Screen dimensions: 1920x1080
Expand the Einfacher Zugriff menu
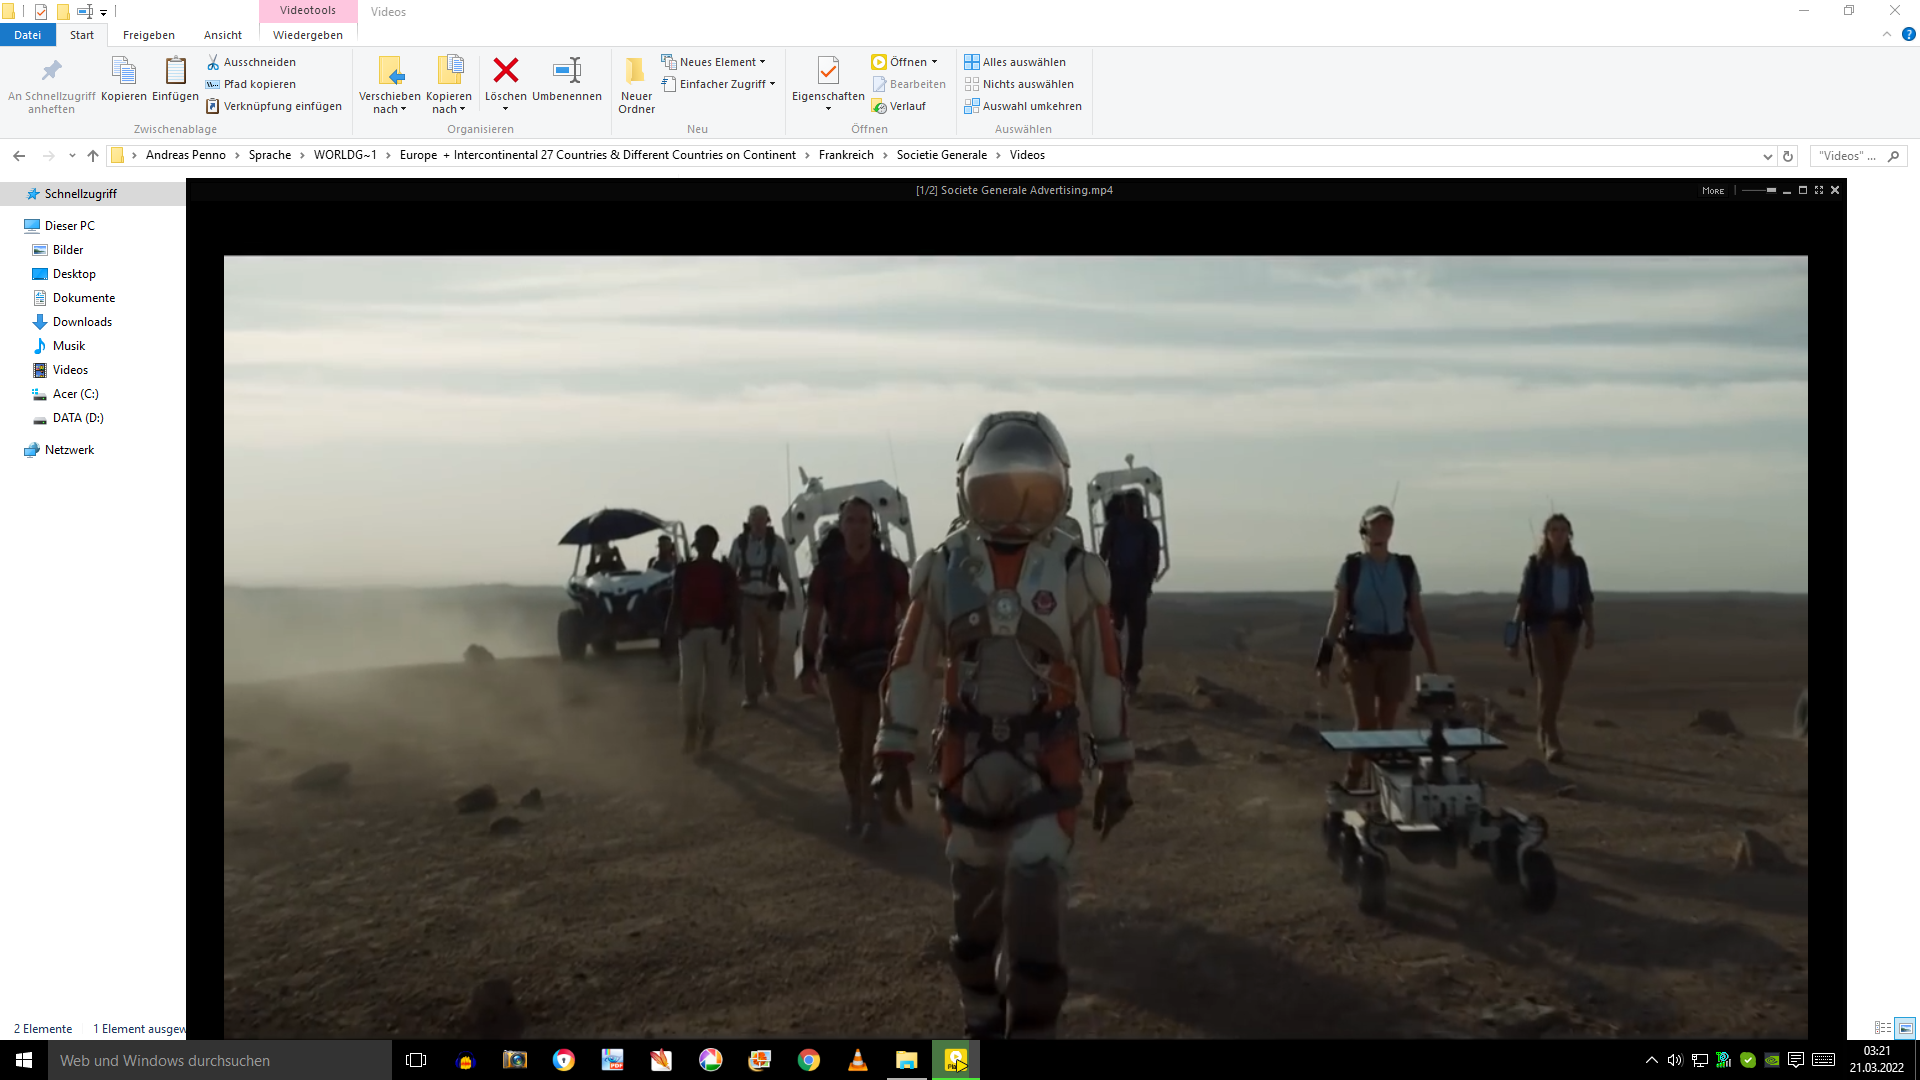[718, 84]
